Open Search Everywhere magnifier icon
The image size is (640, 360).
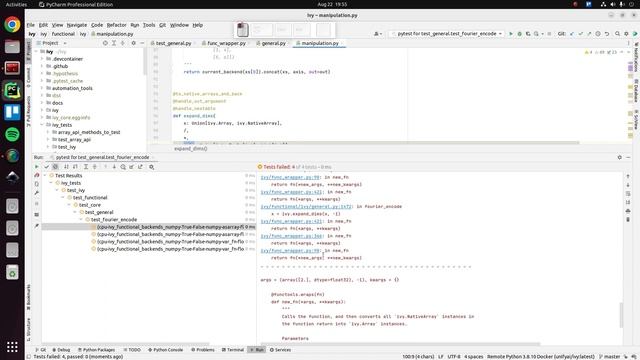(618, 34)
